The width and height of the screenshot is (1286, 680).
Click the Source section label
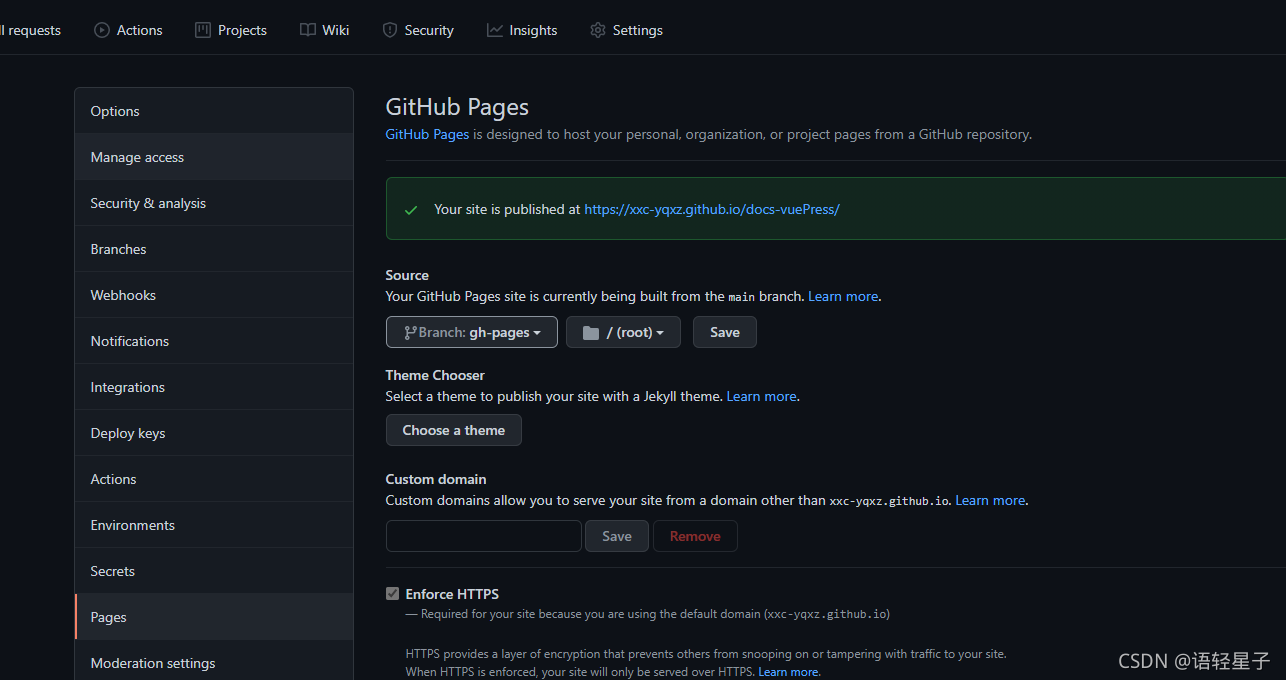(x=407, y=275)
